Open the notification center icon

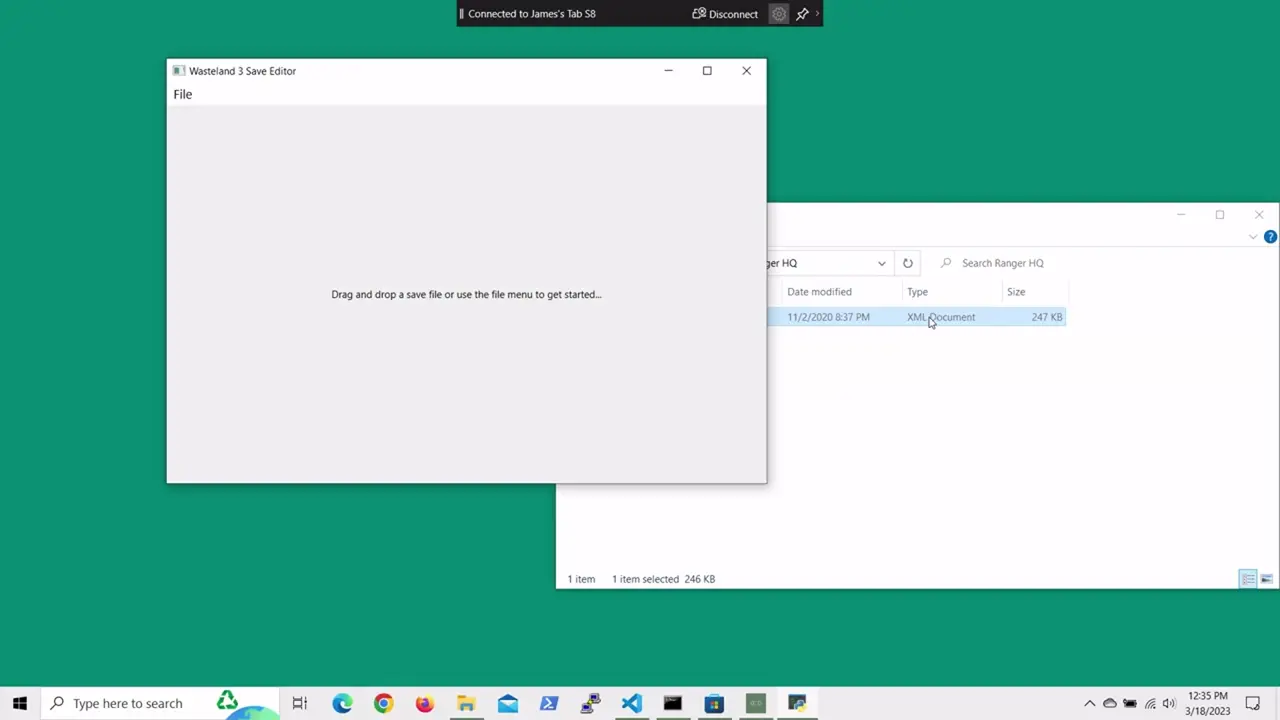1253,703
